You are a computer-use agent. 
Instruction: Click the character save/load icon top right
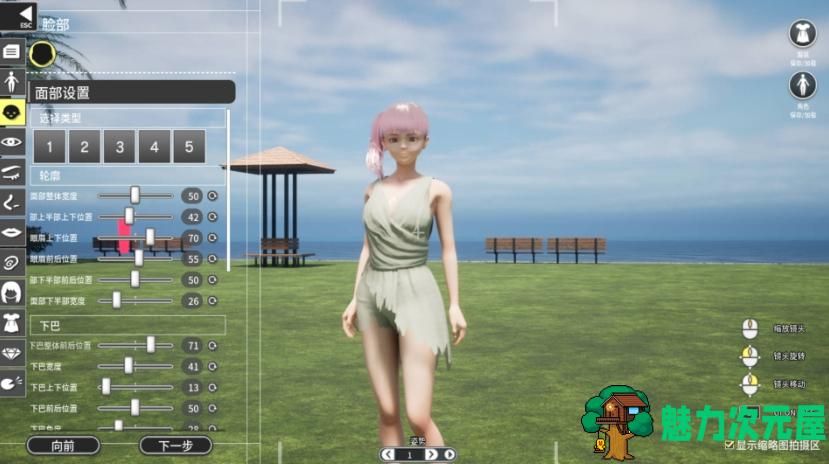pos(803,85)
